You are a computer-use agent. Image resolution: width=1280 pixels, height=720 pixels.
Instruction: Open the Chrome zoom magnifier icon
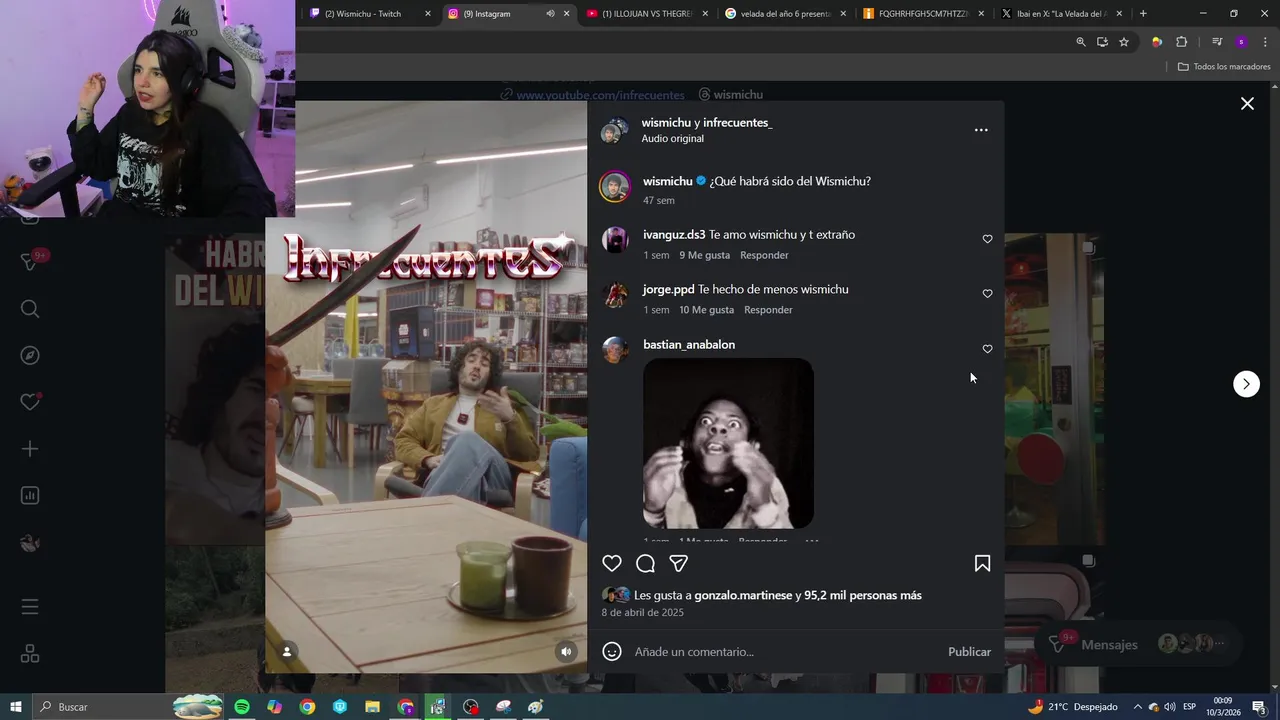tap(1080, 42)
